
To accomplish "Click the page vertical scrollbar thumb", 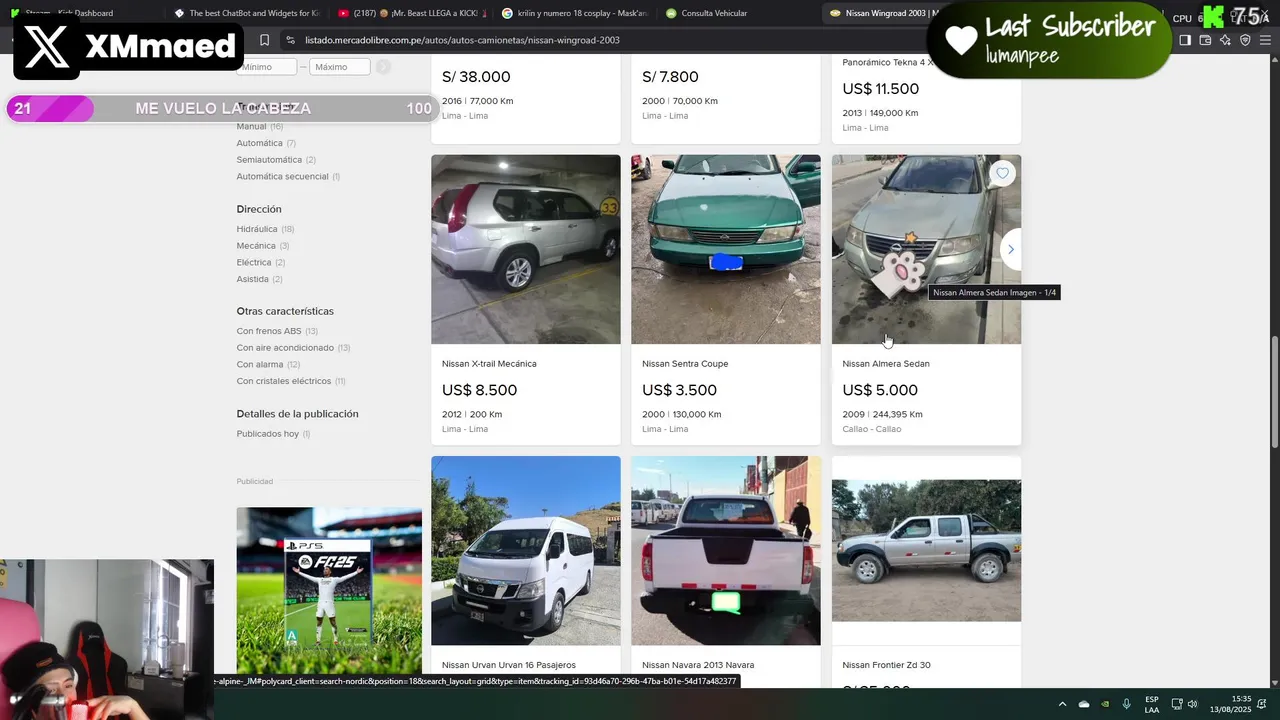I will tap(1274, 392).
